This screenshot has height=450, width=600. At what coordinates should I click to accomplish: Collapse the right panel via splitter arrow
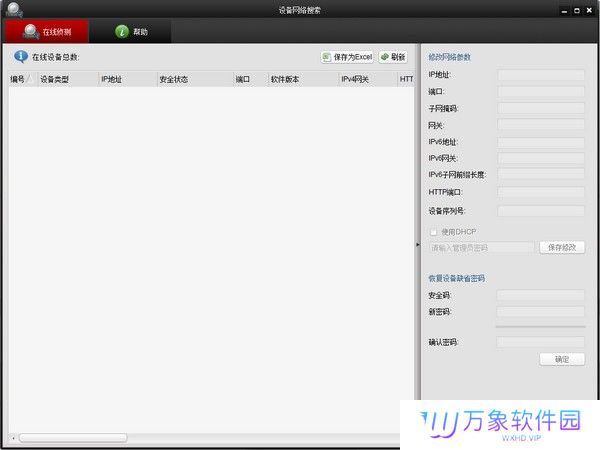pos(417,244)
